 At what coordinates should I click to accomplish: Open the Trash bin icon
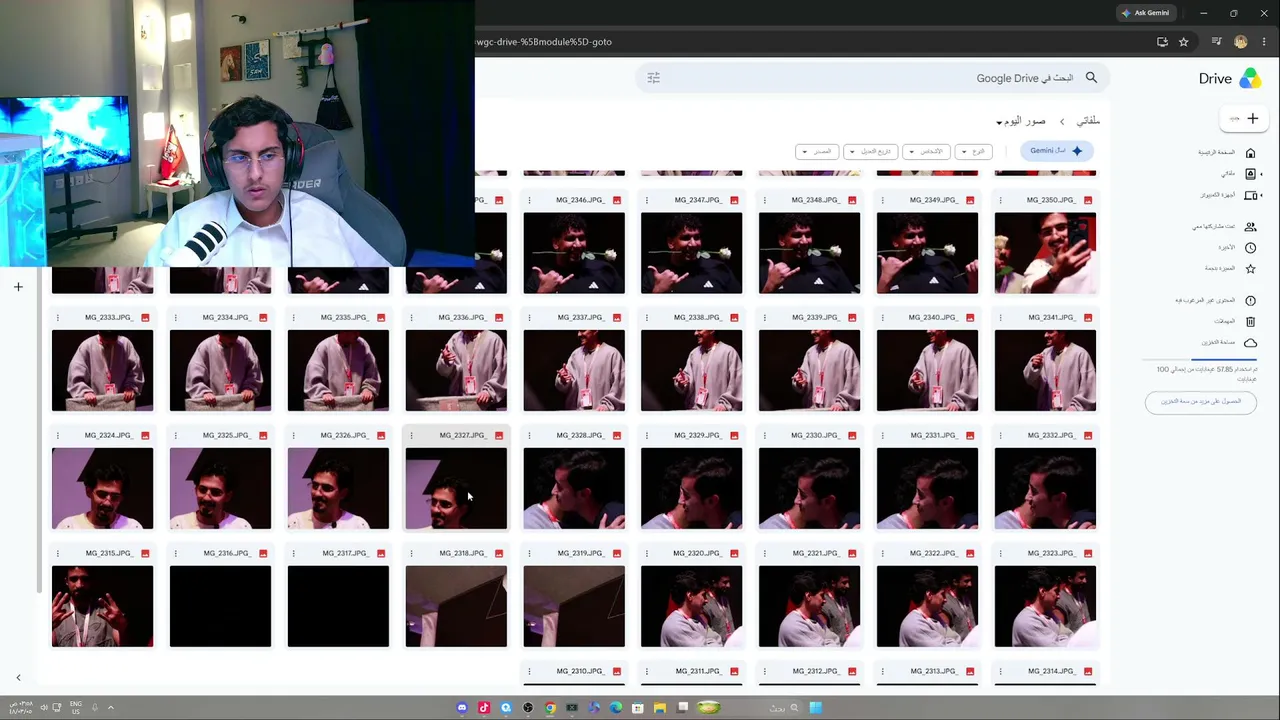[x=1250, y=322]
